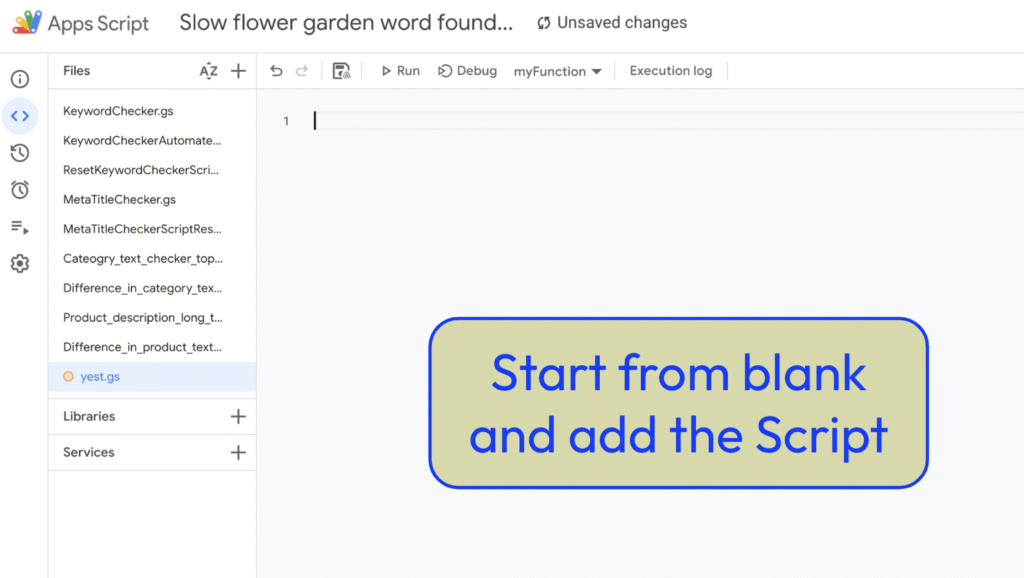Open the Execution log
The height and width of the screenshot is (578, 1024).
(x=670, y=71)
